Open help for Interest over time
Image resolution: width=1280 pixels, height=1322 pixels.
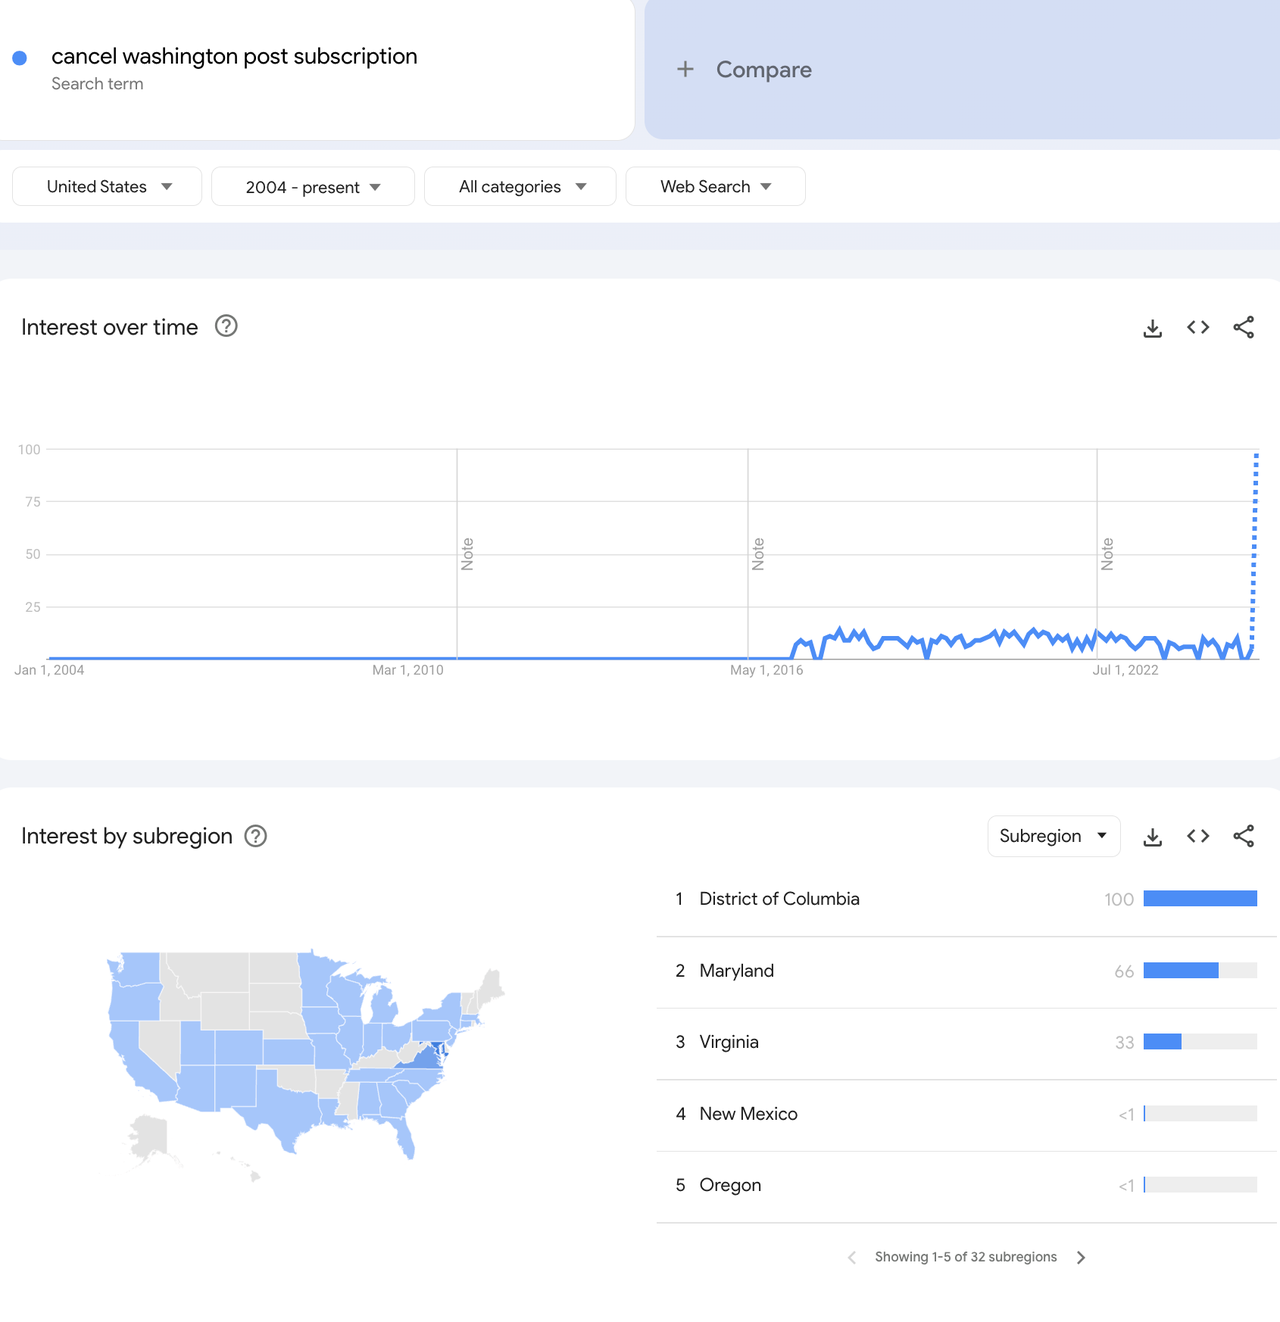click(226, 327)
